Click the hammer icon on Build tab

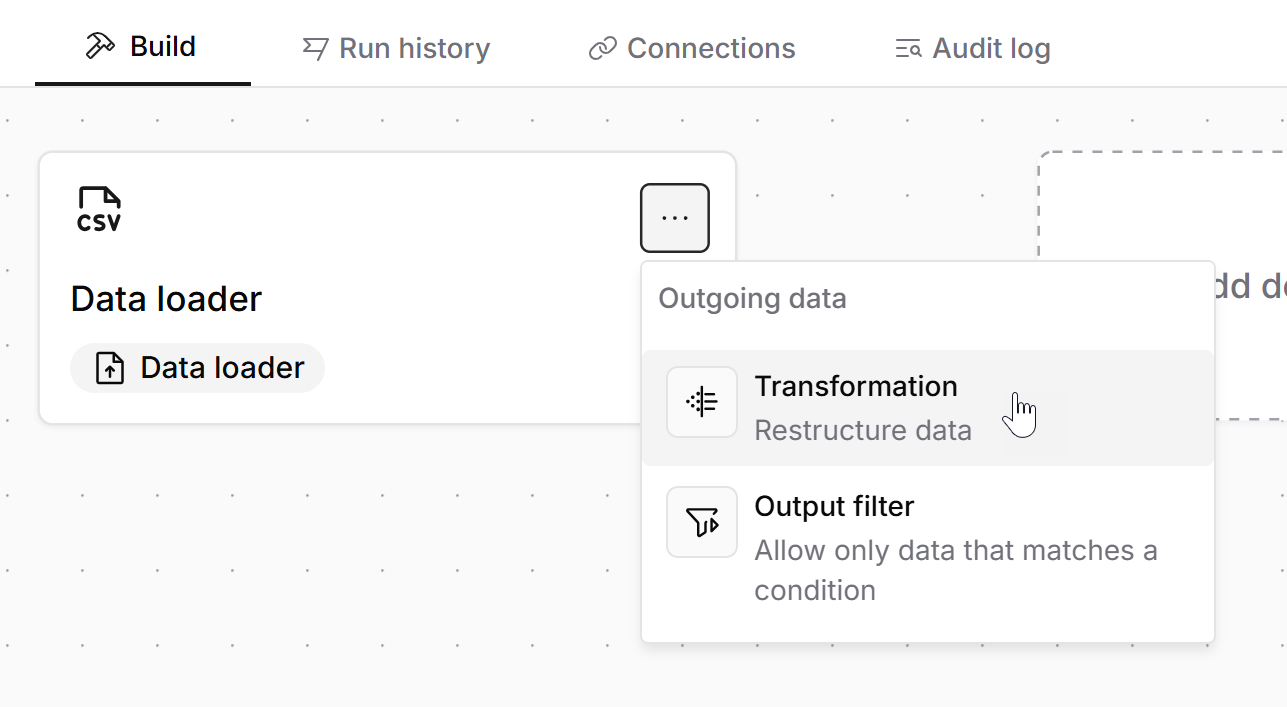pyautogui.click(x=100, y=47)
